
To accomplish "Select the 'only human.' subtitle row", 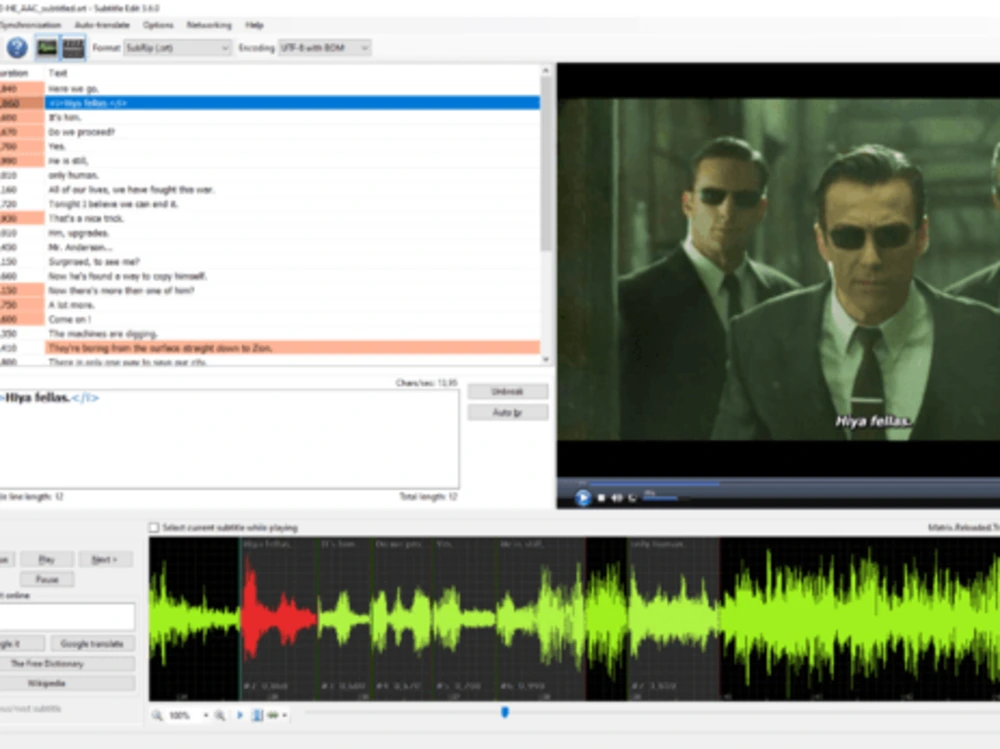I will [x=269, y=175].
